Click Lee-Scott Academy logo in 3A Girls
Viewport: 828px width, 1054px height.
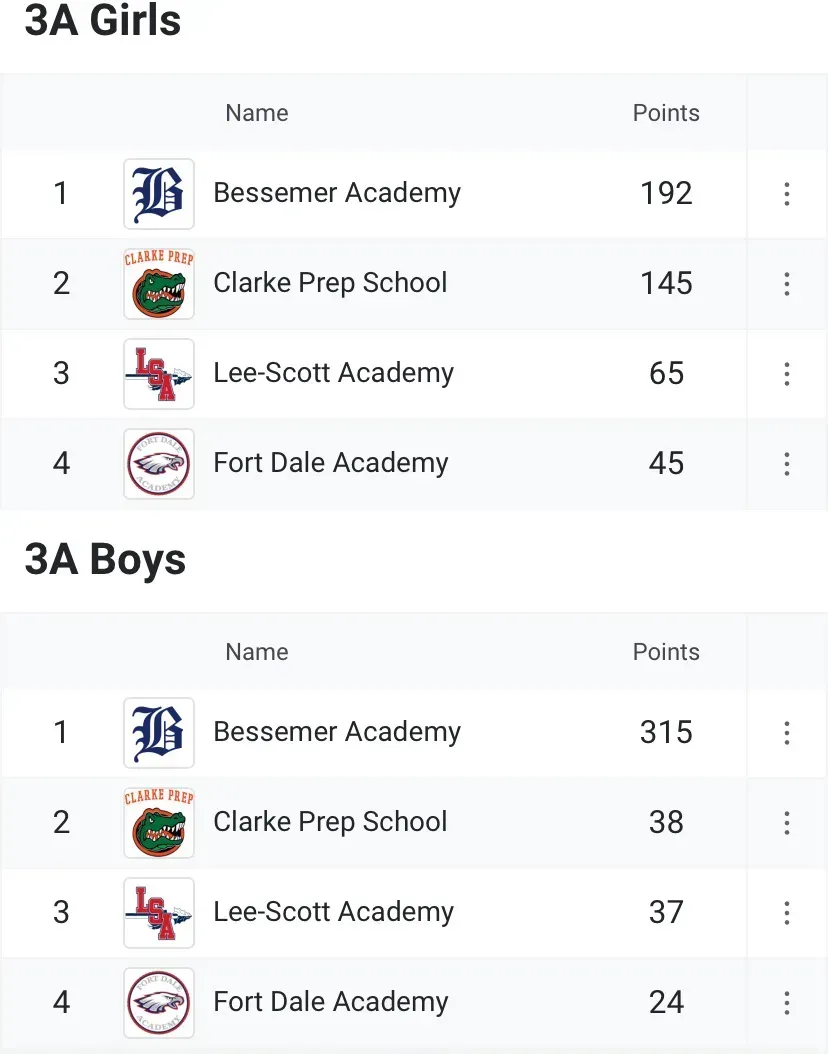coord(159,374)
